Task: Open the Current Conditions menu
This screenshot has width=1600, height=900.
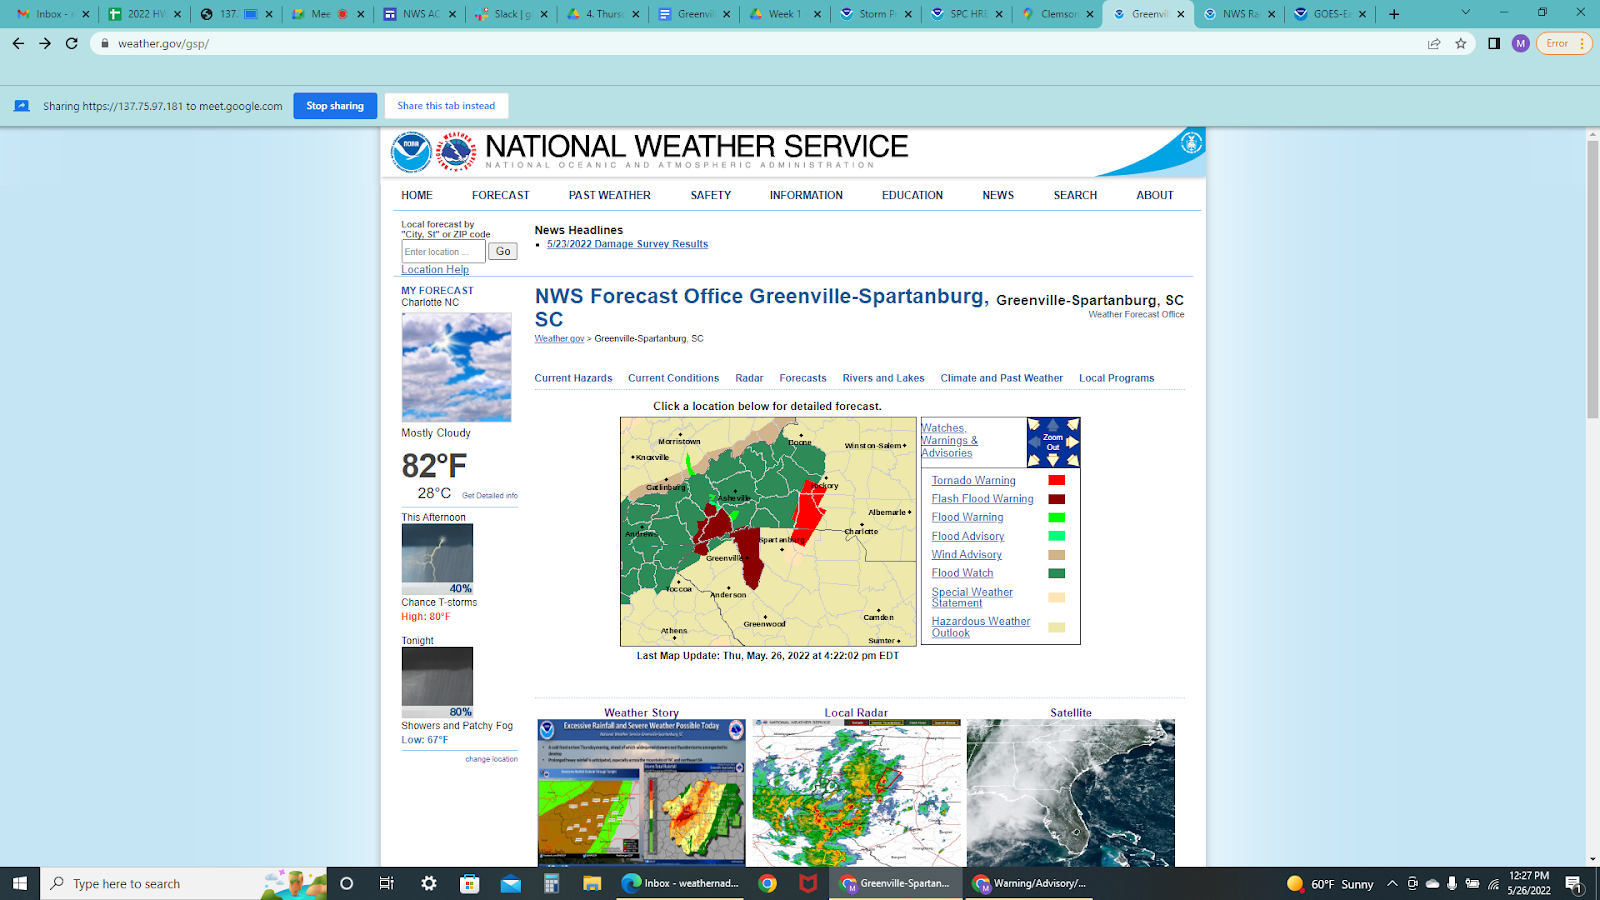Action: click(x=673, y=378)
